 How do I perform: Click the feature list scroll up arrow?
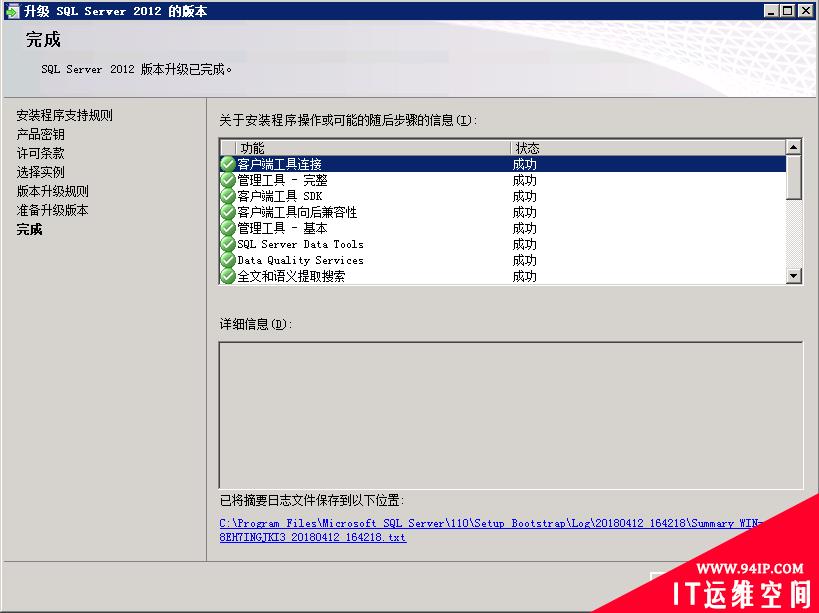[x=794, y=147]
